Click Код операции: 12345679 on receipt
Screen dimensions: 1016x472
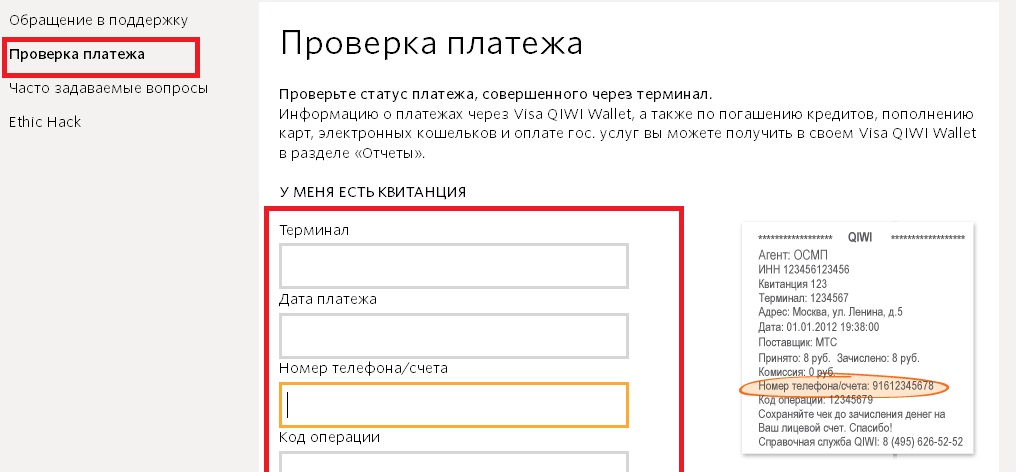(816, 400)
